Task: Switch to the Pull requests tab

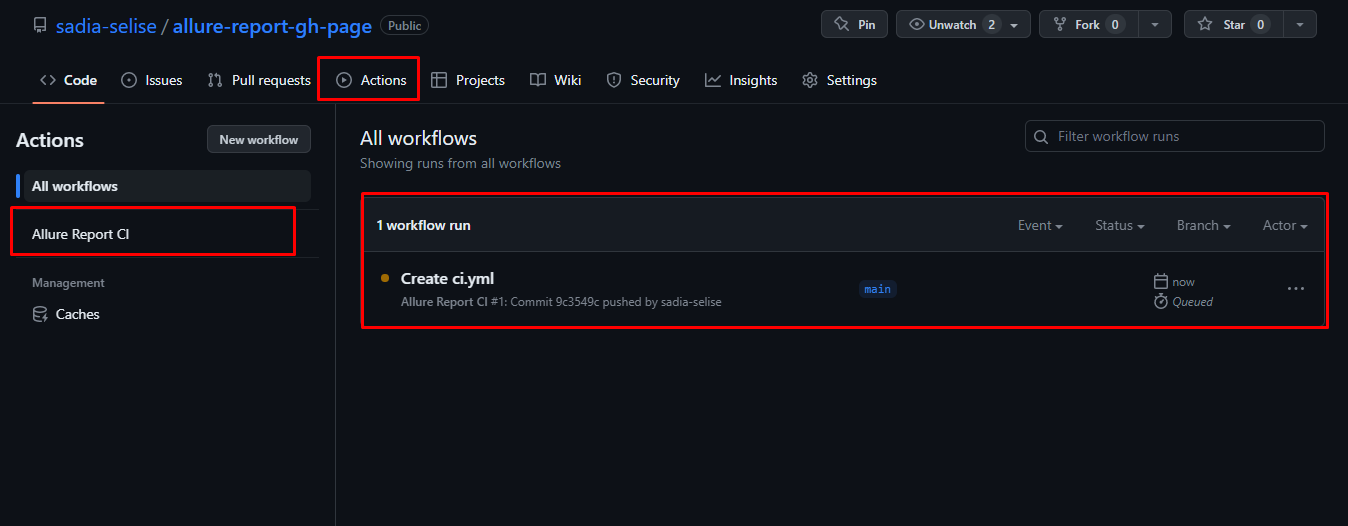Action: coord(259,80)
